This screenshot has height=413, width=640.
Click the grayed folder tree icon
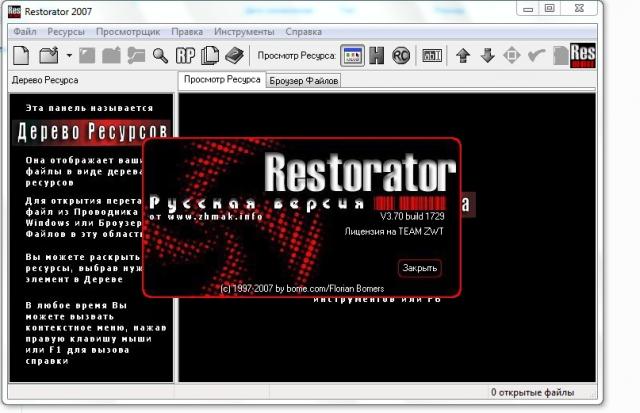click(136, 56)
